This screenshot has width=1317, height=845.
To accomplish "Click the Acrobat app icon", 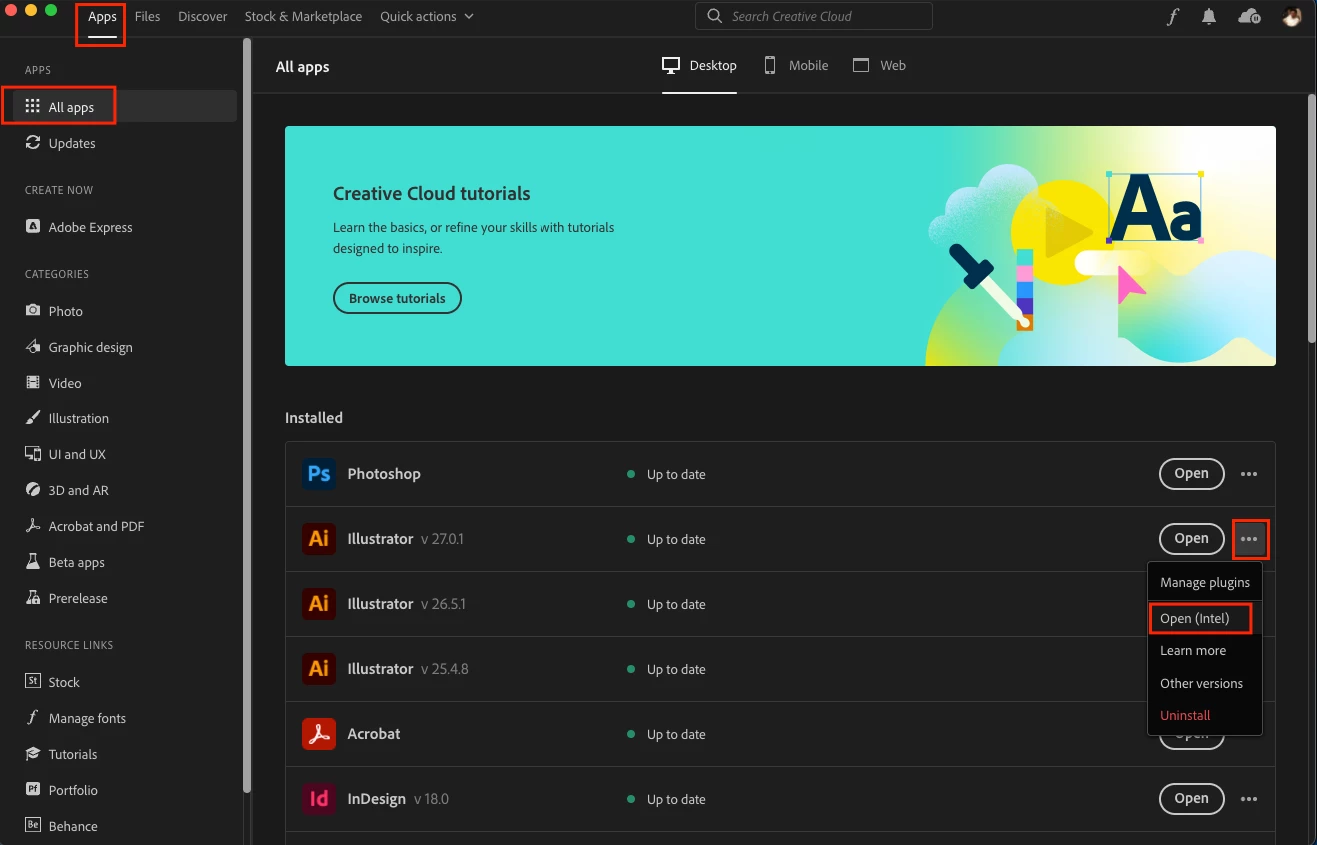I will pyautogui.click(x=319, y=734).
